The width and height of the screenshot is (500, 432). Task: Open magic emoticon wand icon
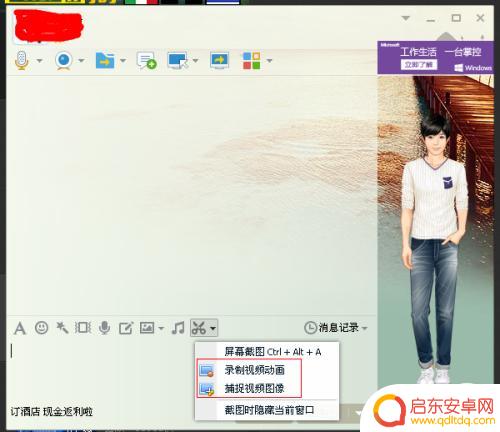point(62,328)
